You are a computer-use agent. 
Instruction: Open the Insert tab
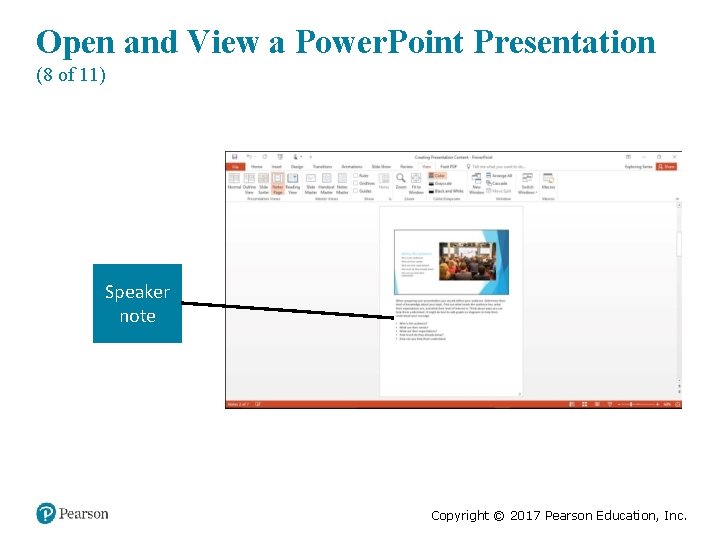(x=276, y=167)
